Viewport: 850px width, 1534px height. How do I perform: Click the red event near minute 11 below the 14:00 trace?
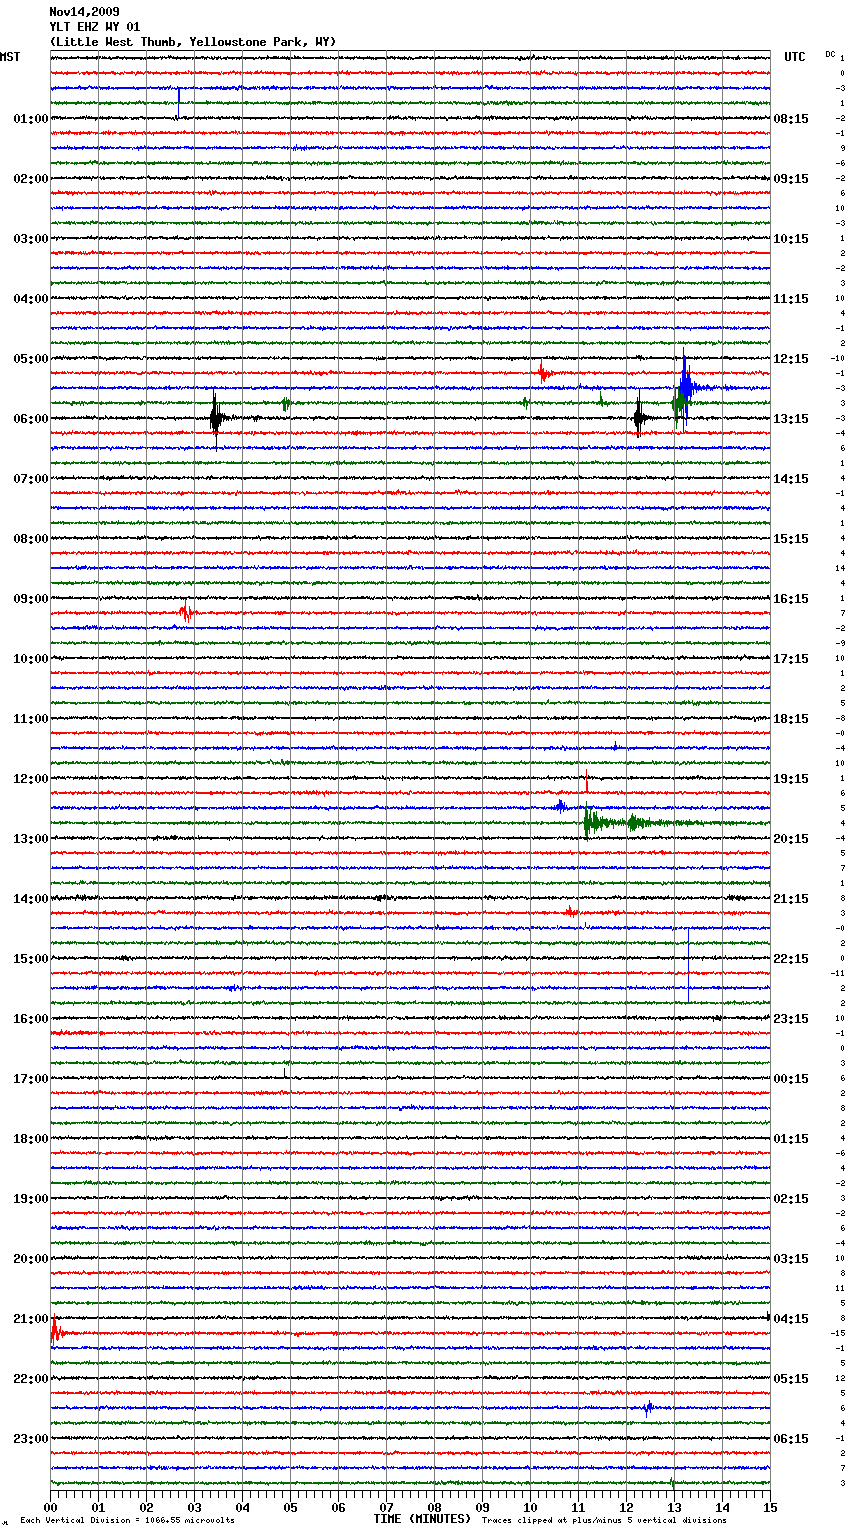[569, 912]
